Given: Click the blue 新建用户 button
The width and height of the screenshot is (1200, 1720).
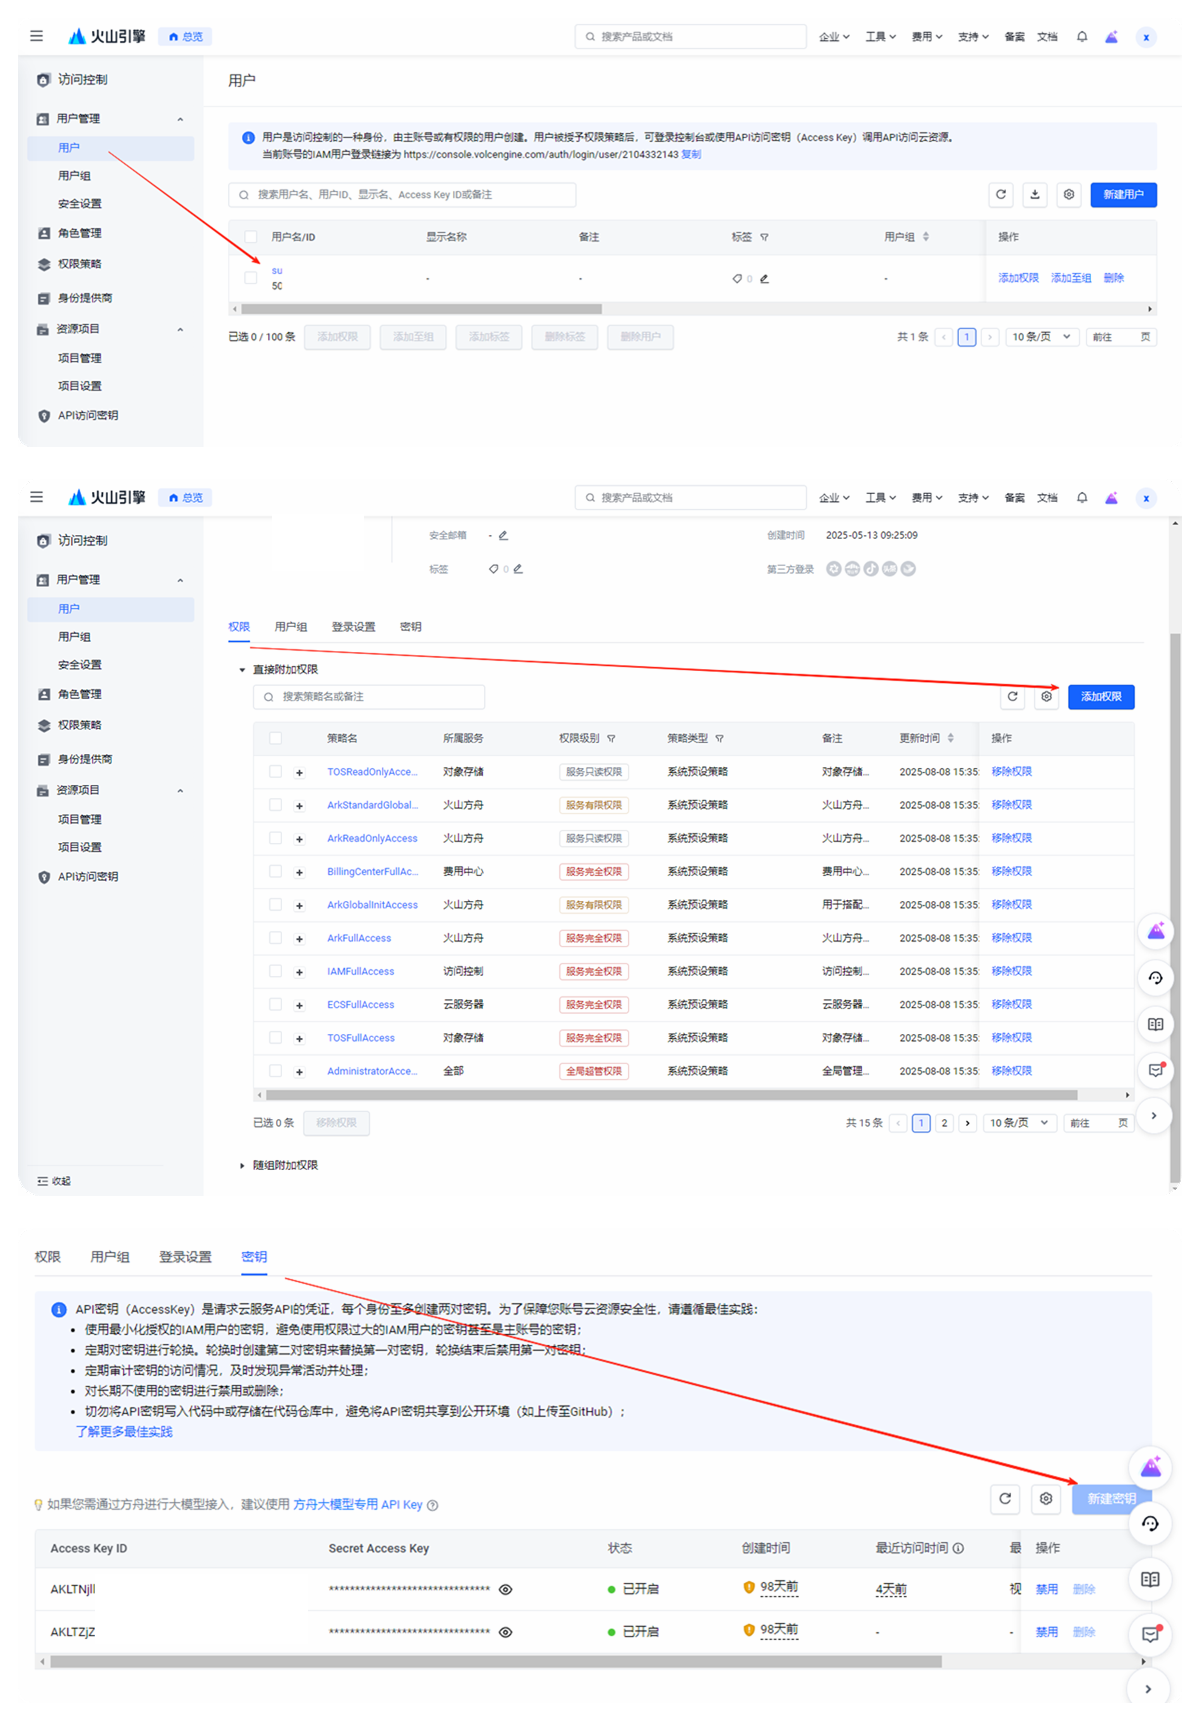Looking at the screenshot, I should click(x=1124, y=195).
